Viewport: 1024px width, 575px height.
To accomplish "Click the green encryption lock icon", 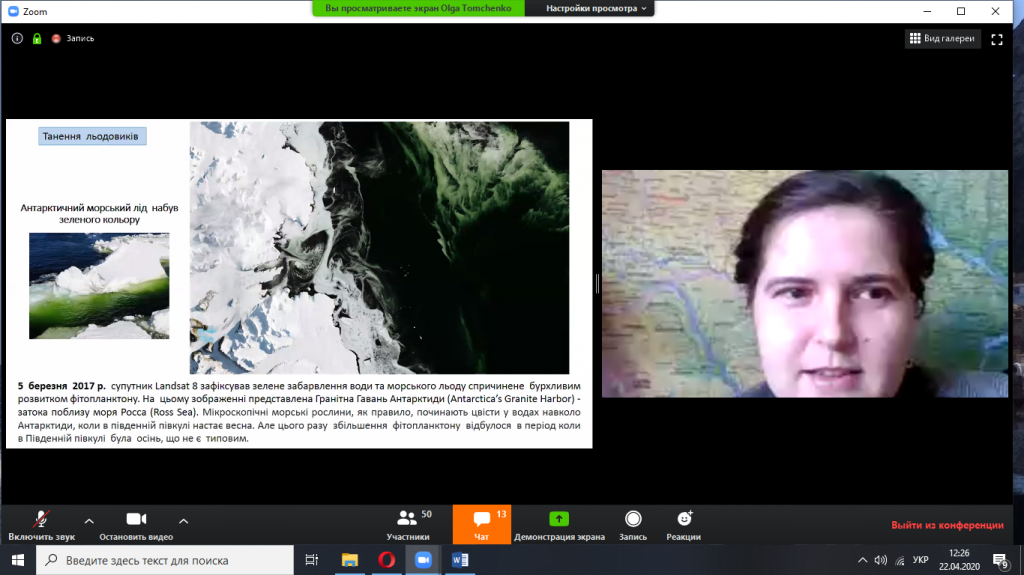I will click(37, 39).
